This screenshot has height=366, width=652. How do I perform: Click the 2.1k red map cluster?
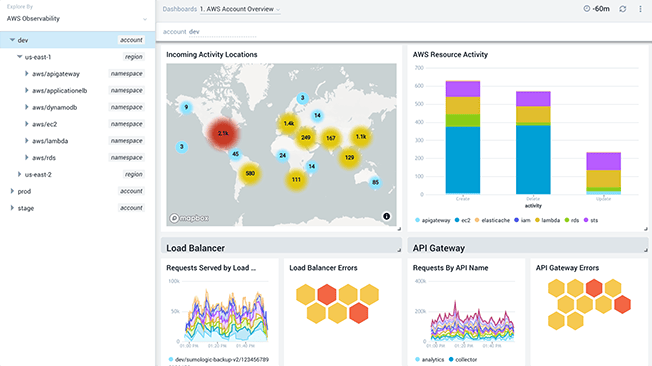223,134
